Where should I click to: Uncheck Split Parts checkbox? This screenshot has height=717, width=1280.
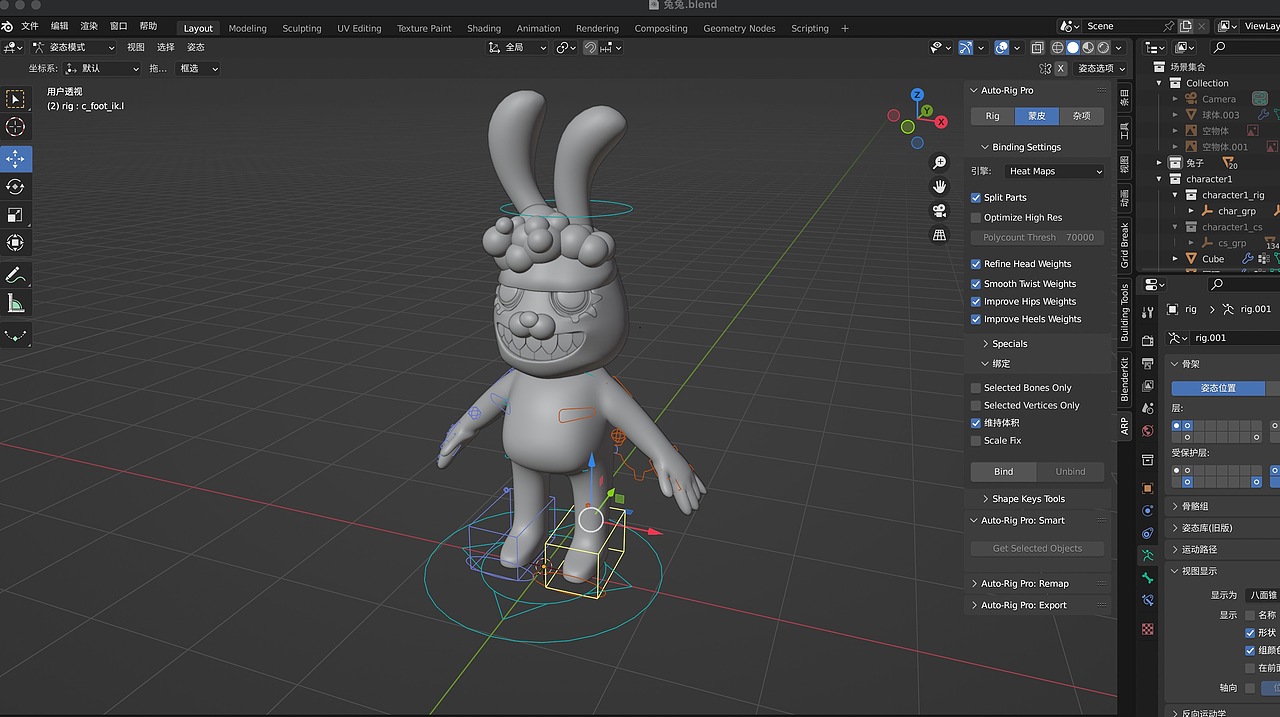coord(976,198)
